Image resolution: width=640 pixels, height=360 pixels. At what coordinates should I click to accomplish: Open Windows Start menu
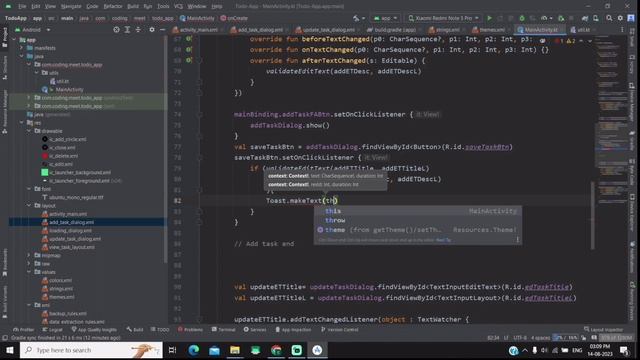pyautogui.click(x=9, y=350)
